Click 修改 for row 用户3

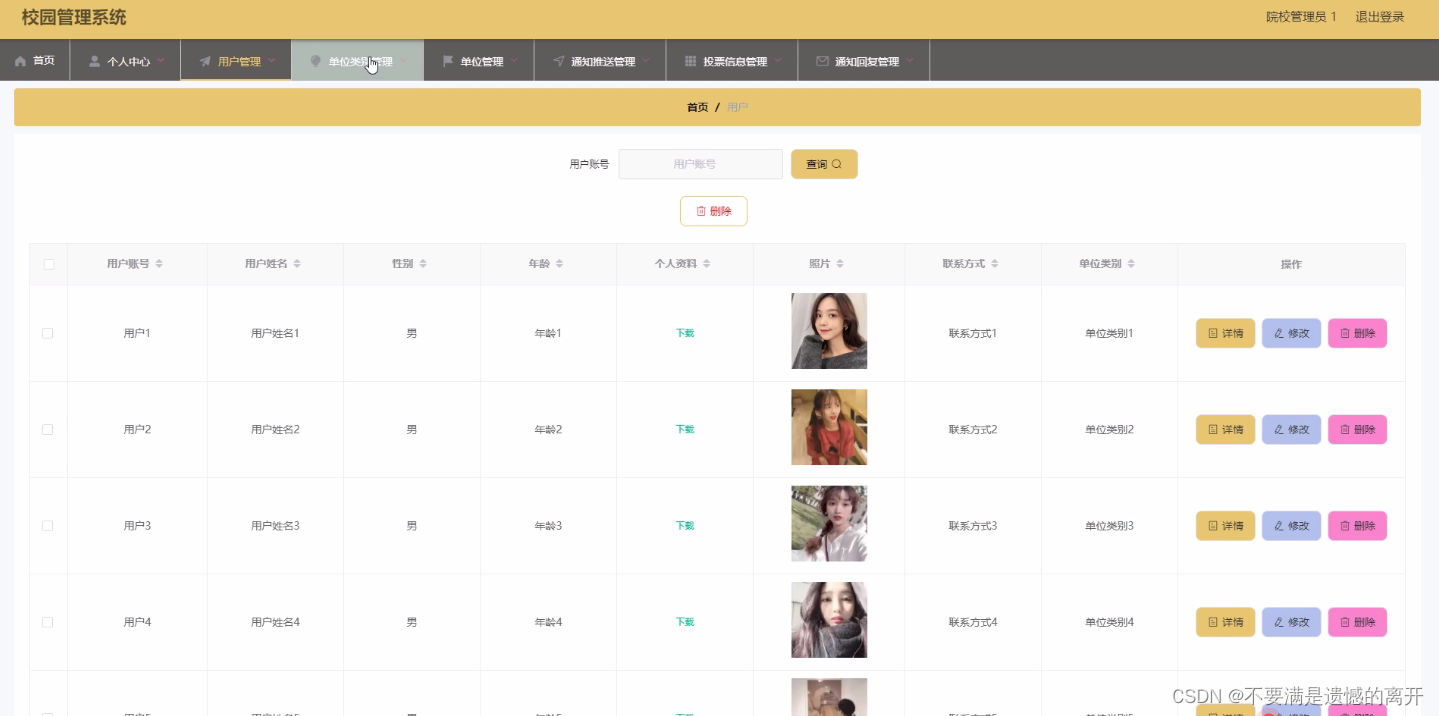(x=1291, y=526)
